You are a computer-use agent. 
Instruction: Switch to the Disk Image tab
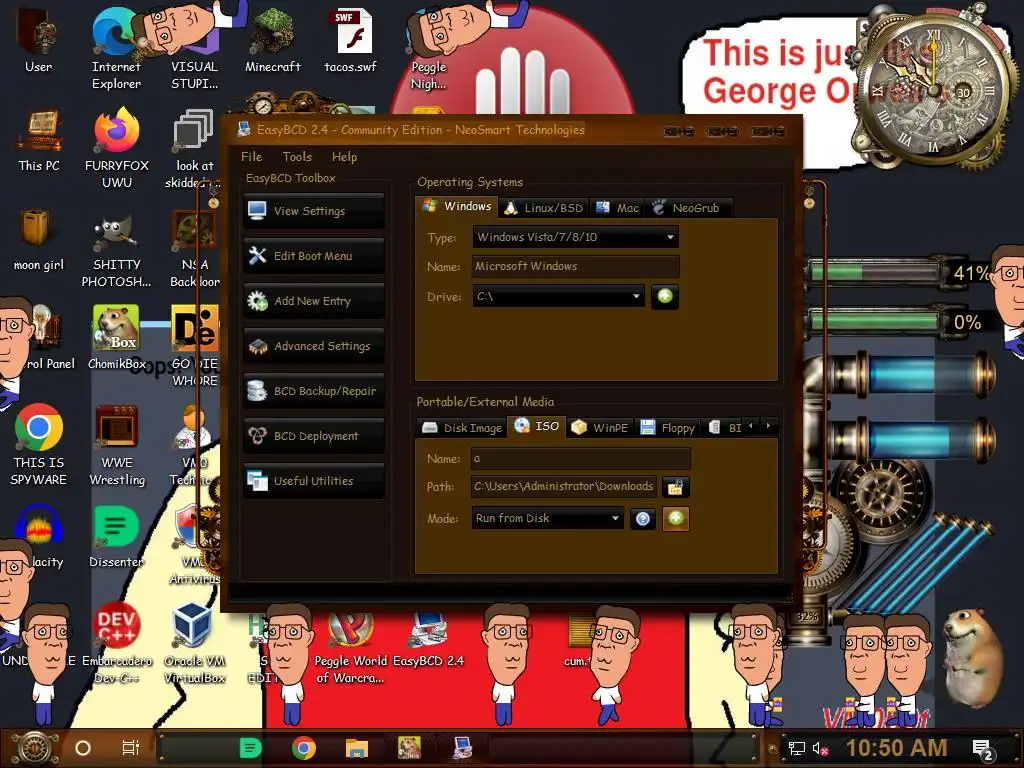point(462,428)
